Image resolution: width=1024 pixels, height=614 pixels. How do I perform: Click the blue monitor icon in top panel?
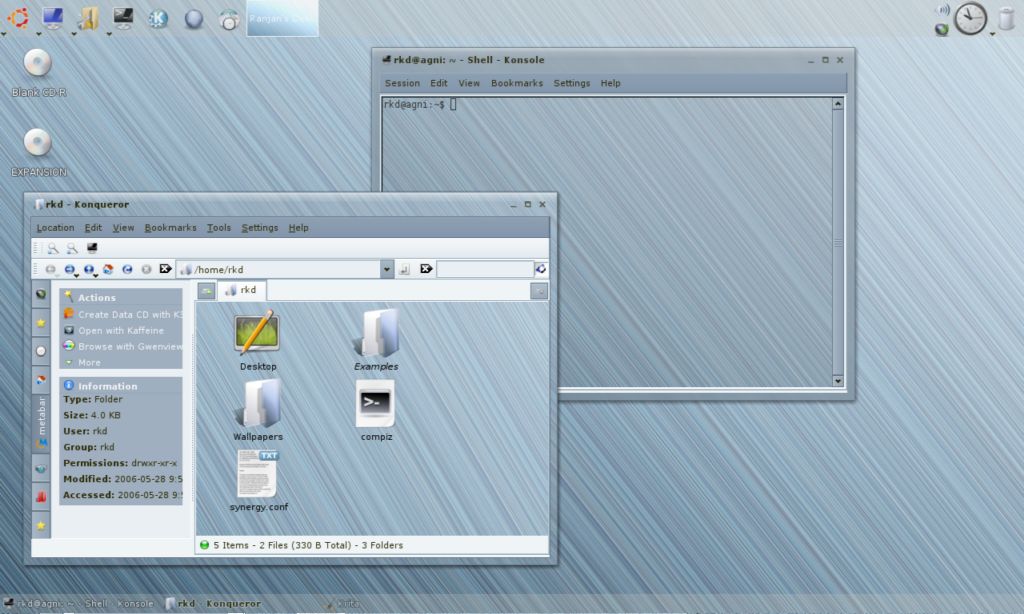[53, 18]
